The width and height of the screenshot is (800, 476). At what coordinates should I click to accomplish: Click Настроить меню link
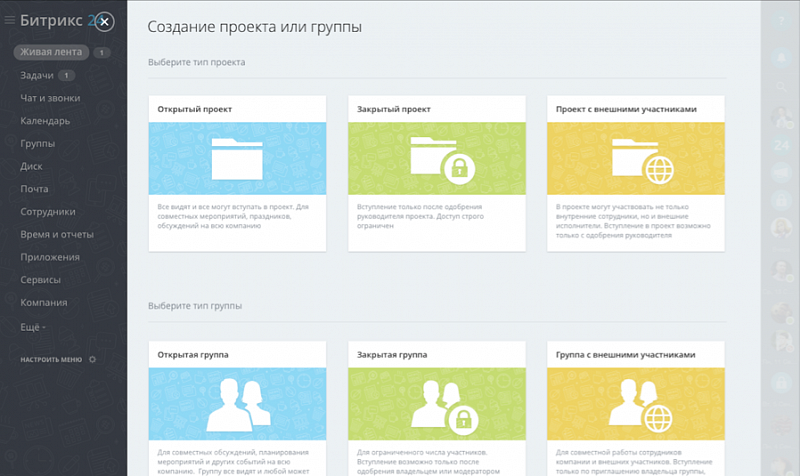[51, 359]
